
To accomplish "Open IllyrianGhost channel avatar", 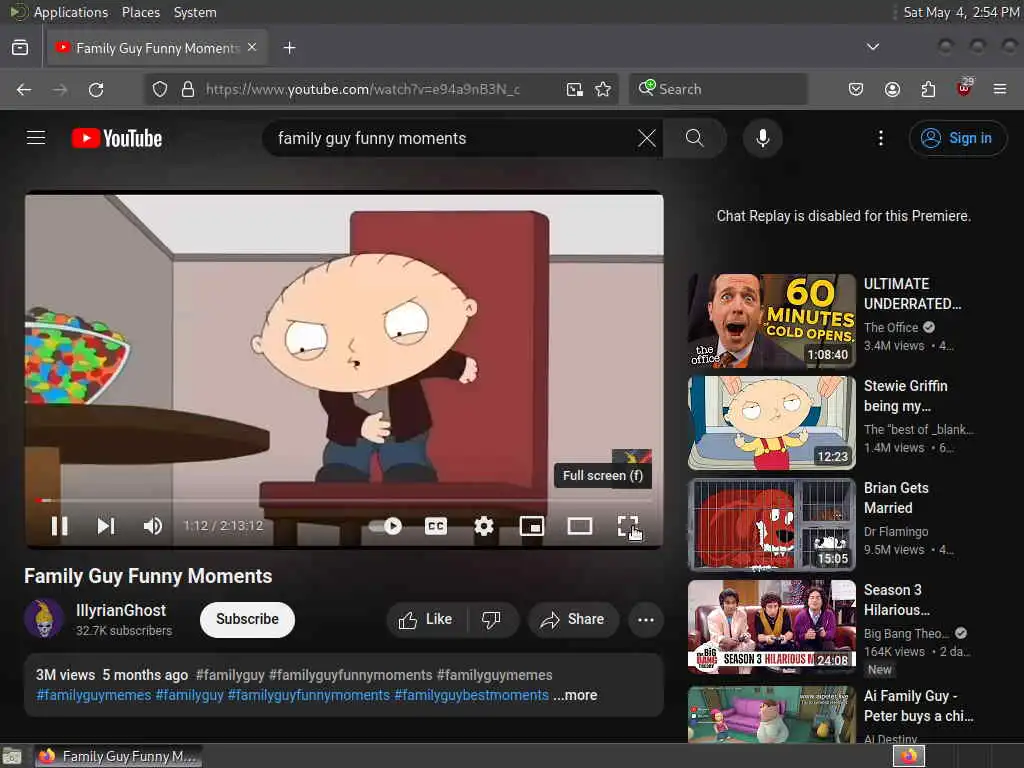I will (43, 618).
